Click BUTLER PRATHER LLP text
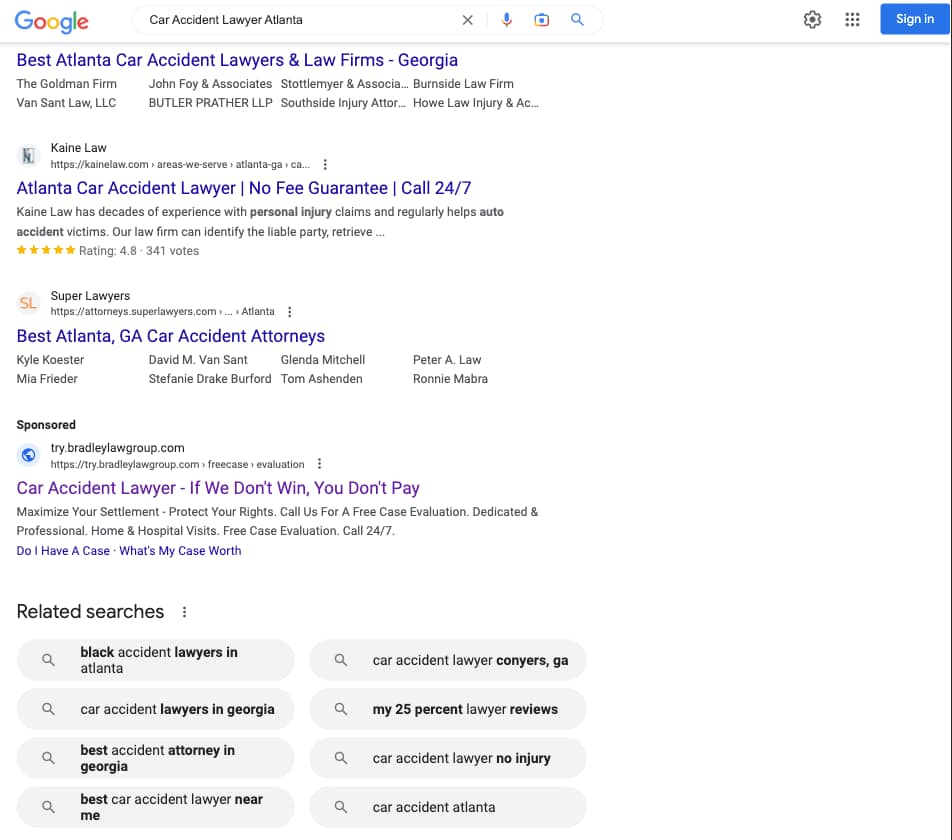 [211, 103]
